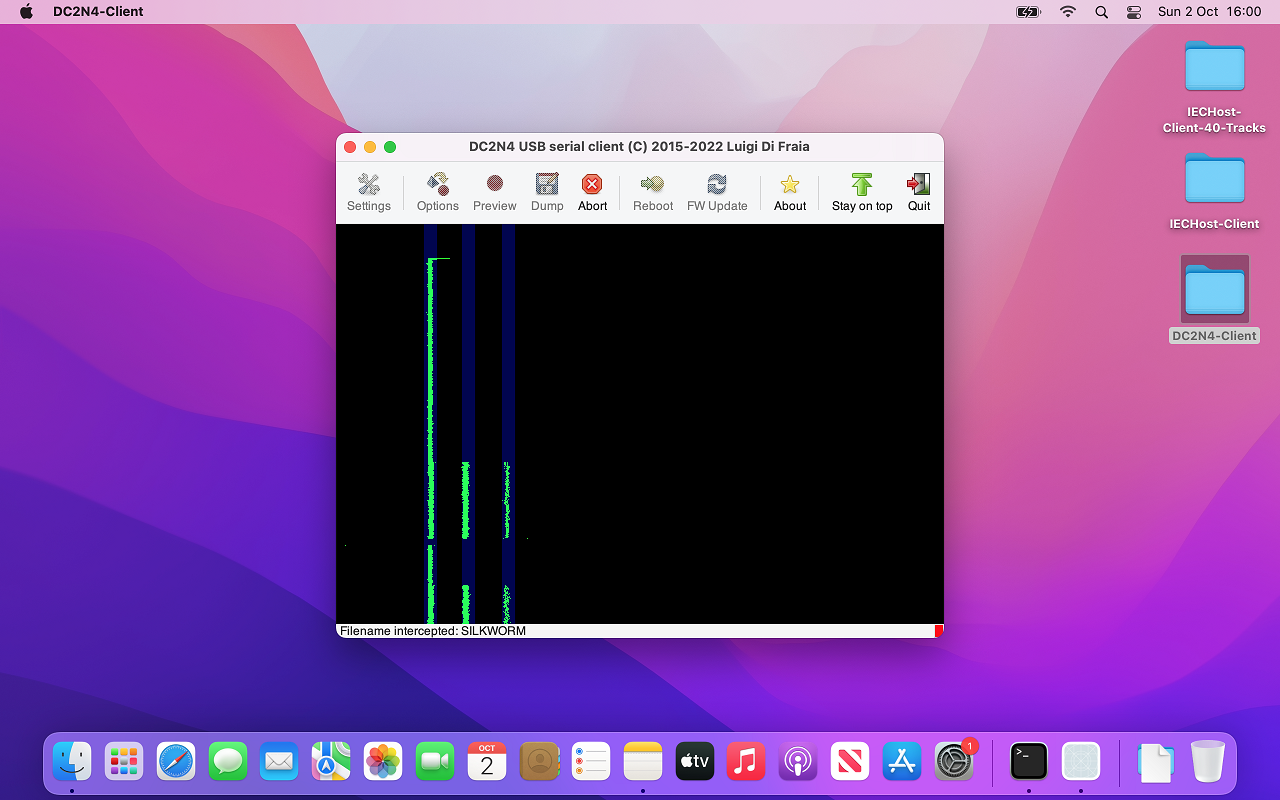Open DC2N4 client app in Dock
The image size is (1280, 800).
pos(1081,762)
